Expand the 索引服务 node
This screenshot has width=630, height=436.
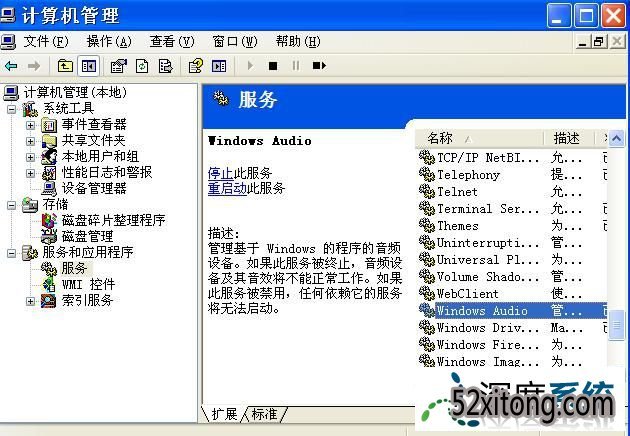[31, 301]
